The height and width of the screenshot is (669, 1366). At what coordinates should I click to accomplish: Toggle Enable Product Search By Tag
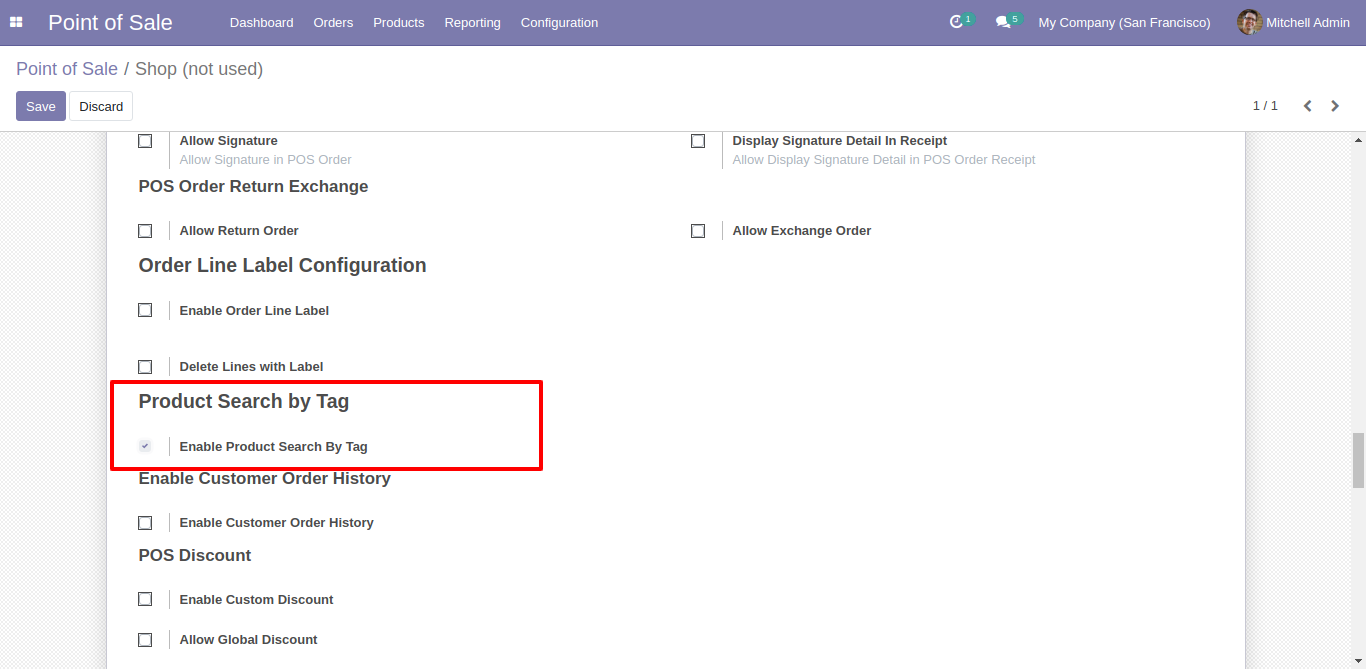[145, 446]
